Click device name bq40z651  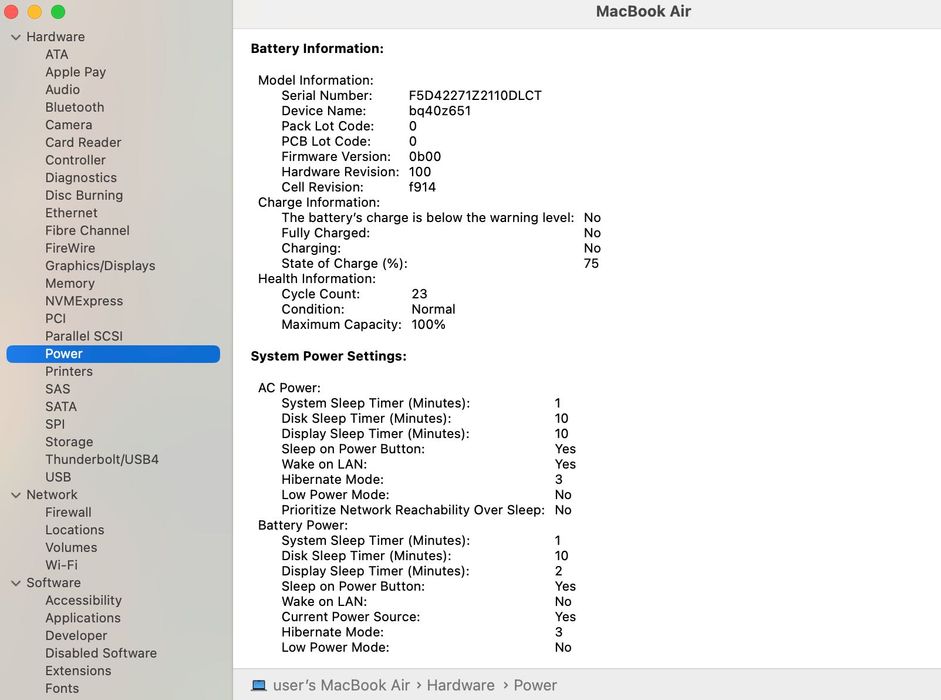click(x=439, y=111)
